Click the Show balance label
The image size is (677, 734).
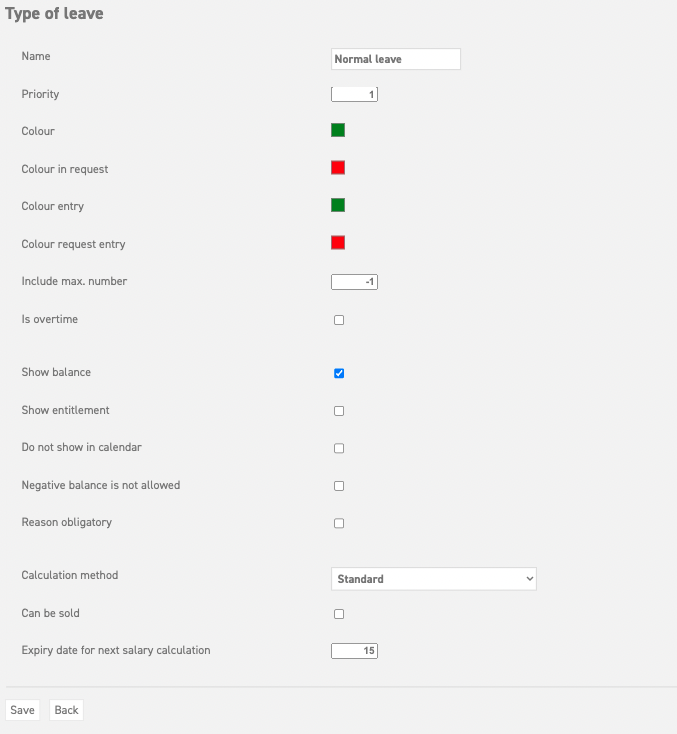(56, 372)
